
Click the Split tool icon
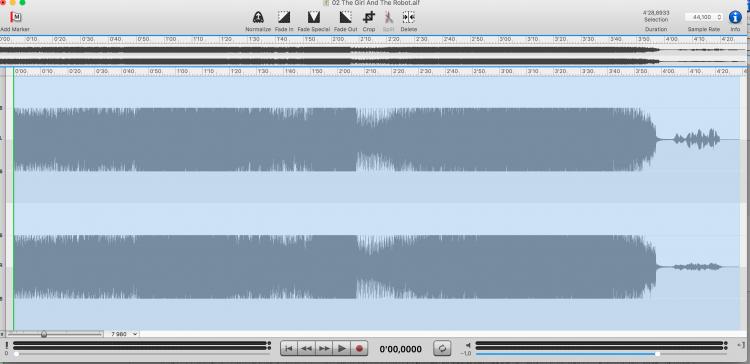(x=388, y=17)
